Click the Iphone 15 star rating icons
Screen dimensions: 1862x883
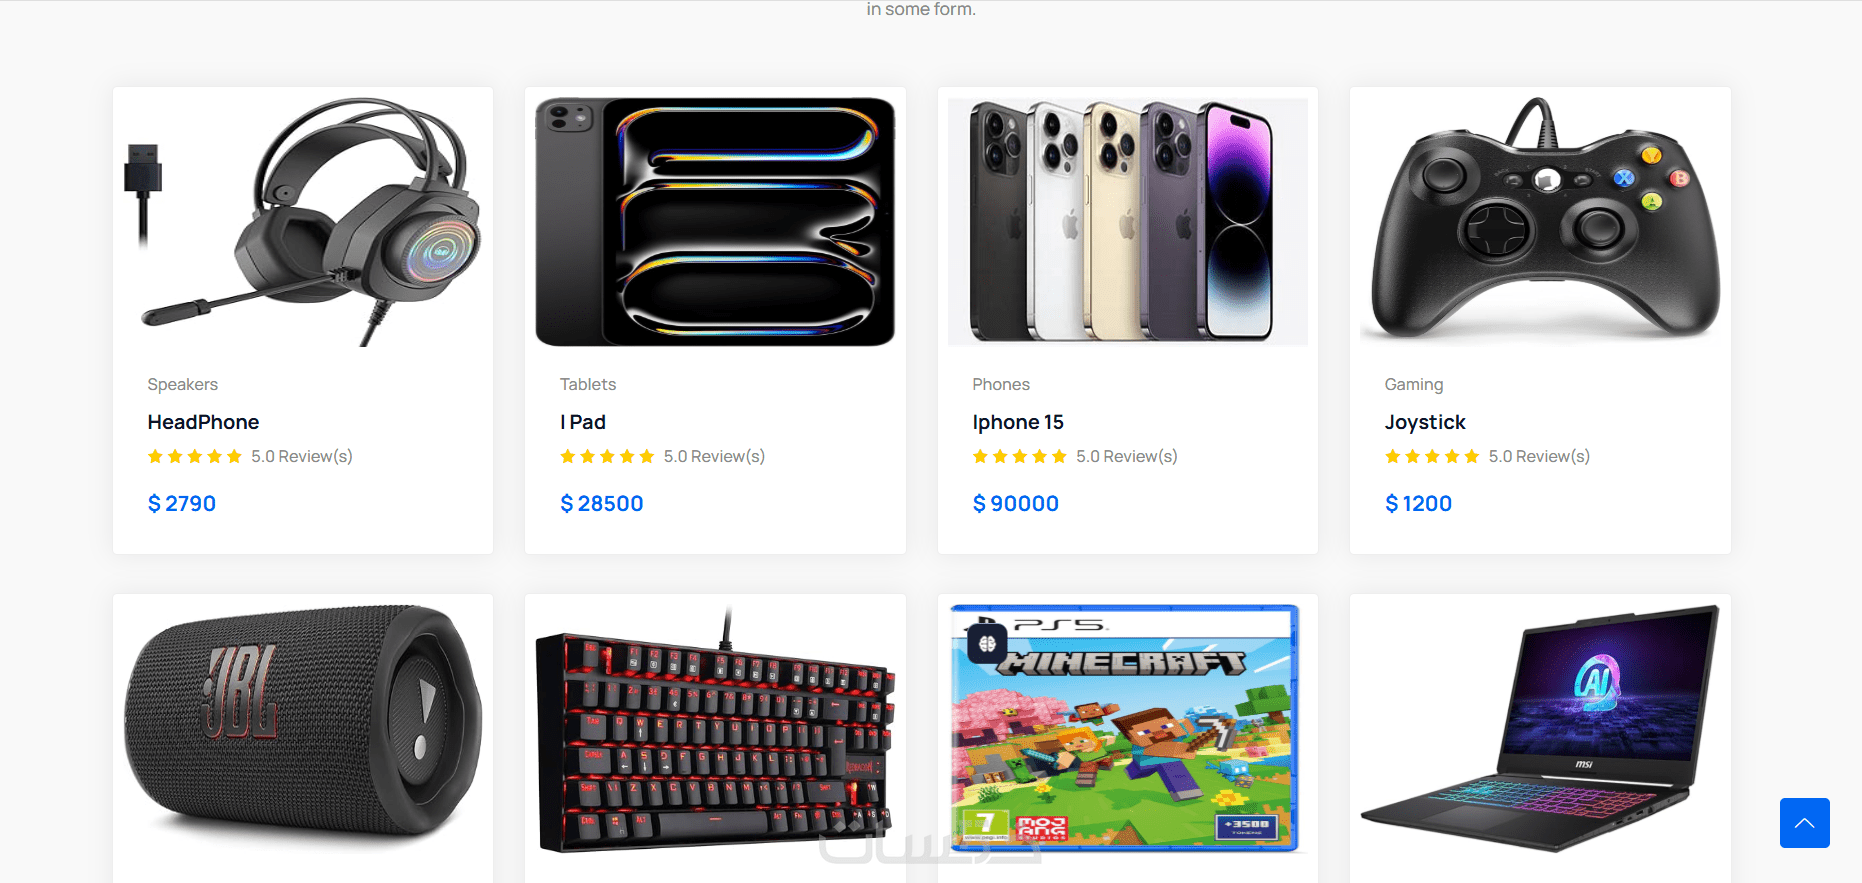point(1020,456)
